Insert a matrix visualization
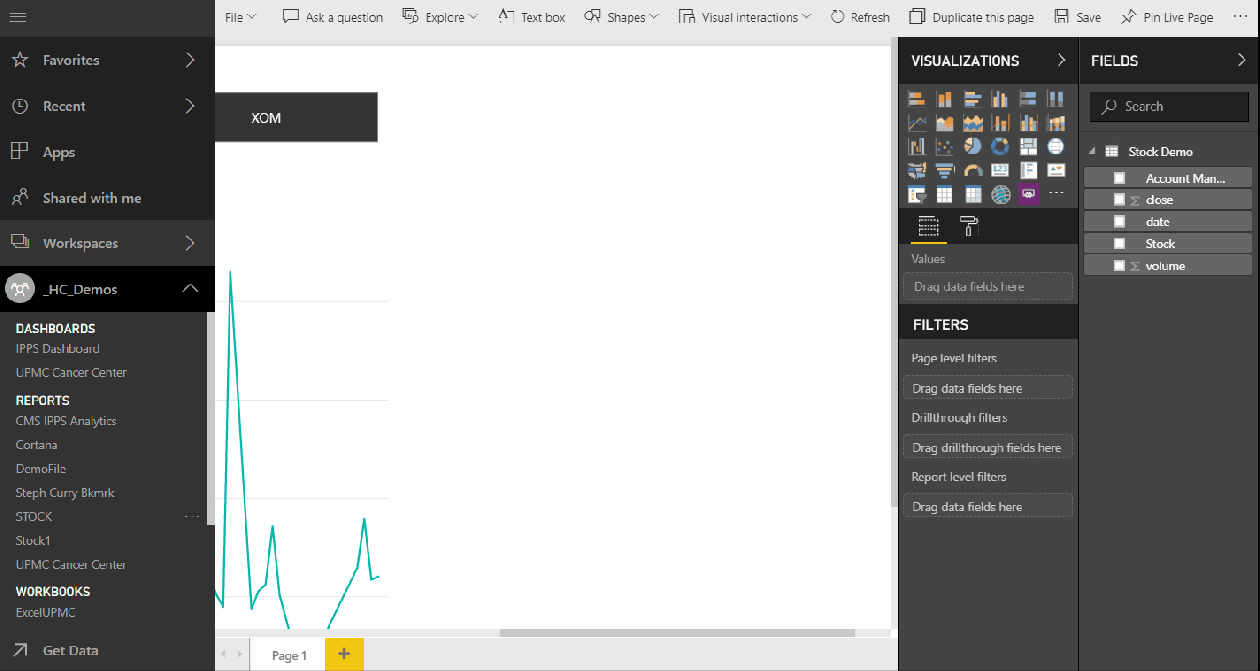This screenshot has width=1260, height=671. (x=972, y=194)
